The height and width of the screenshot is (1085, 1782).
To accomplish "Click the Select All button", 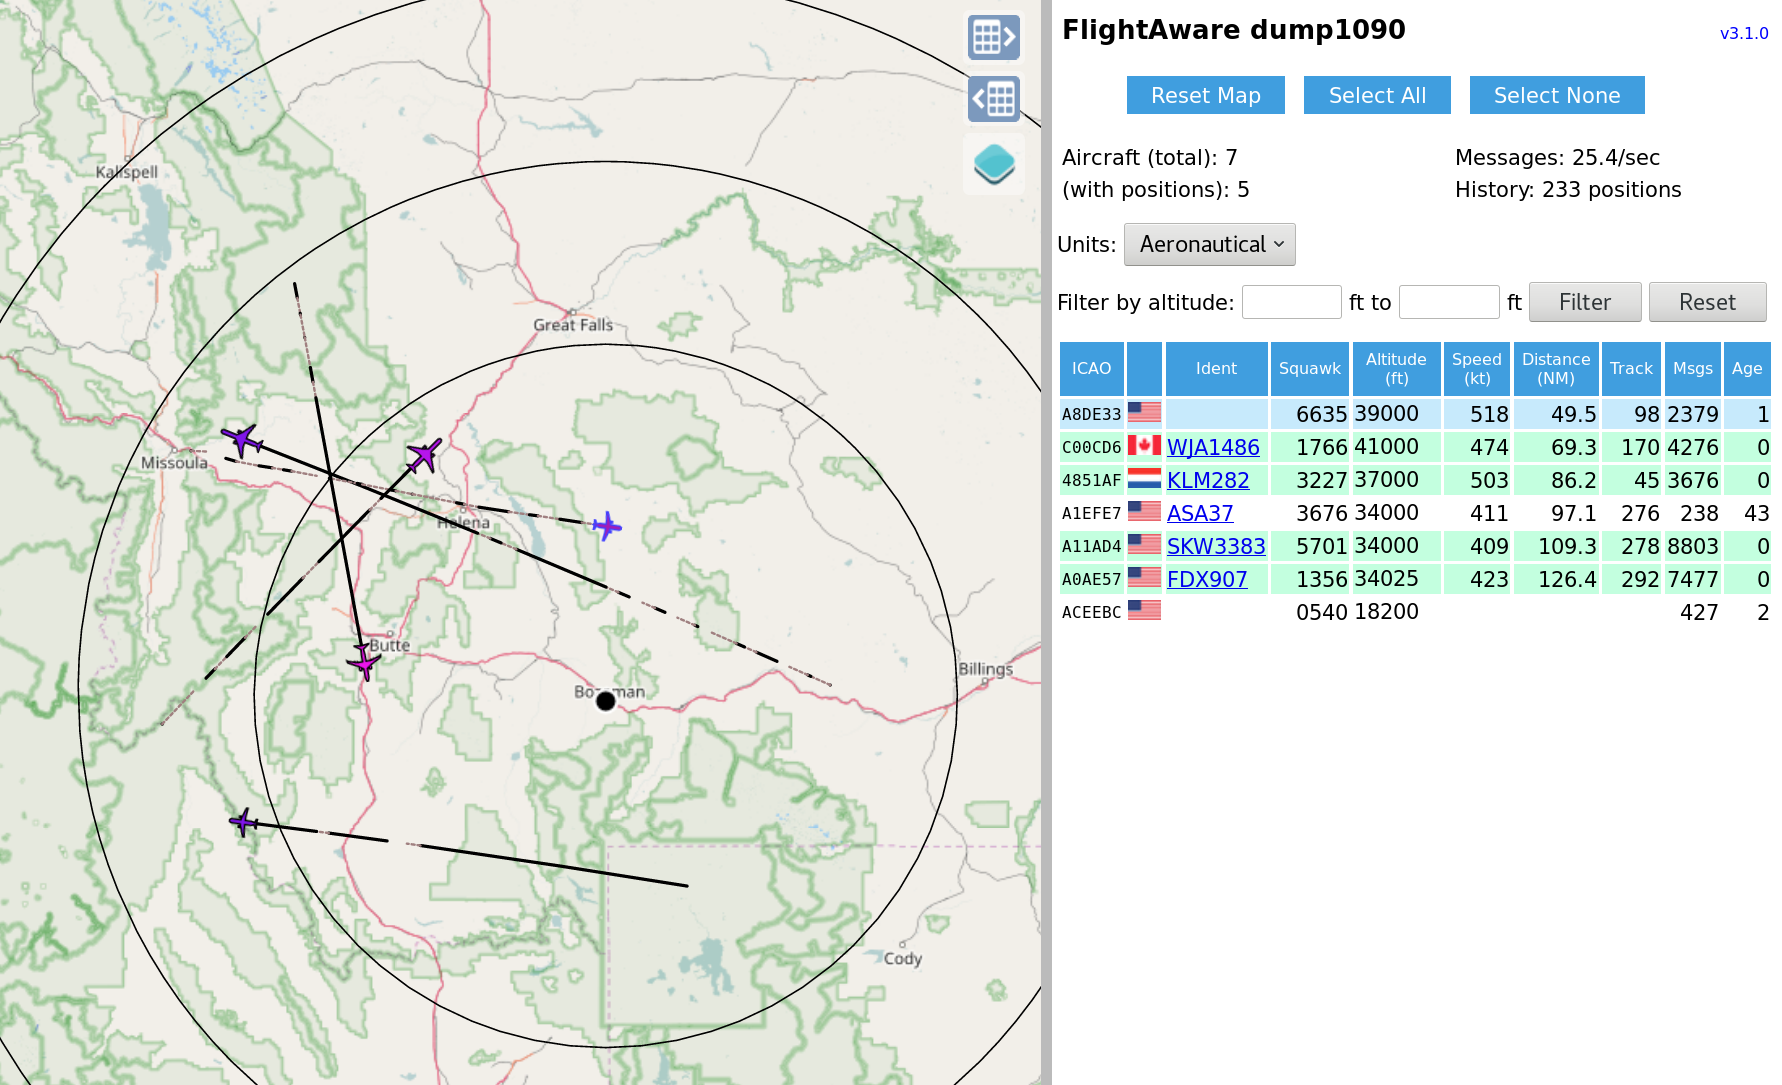I will tap(1377, 95).
